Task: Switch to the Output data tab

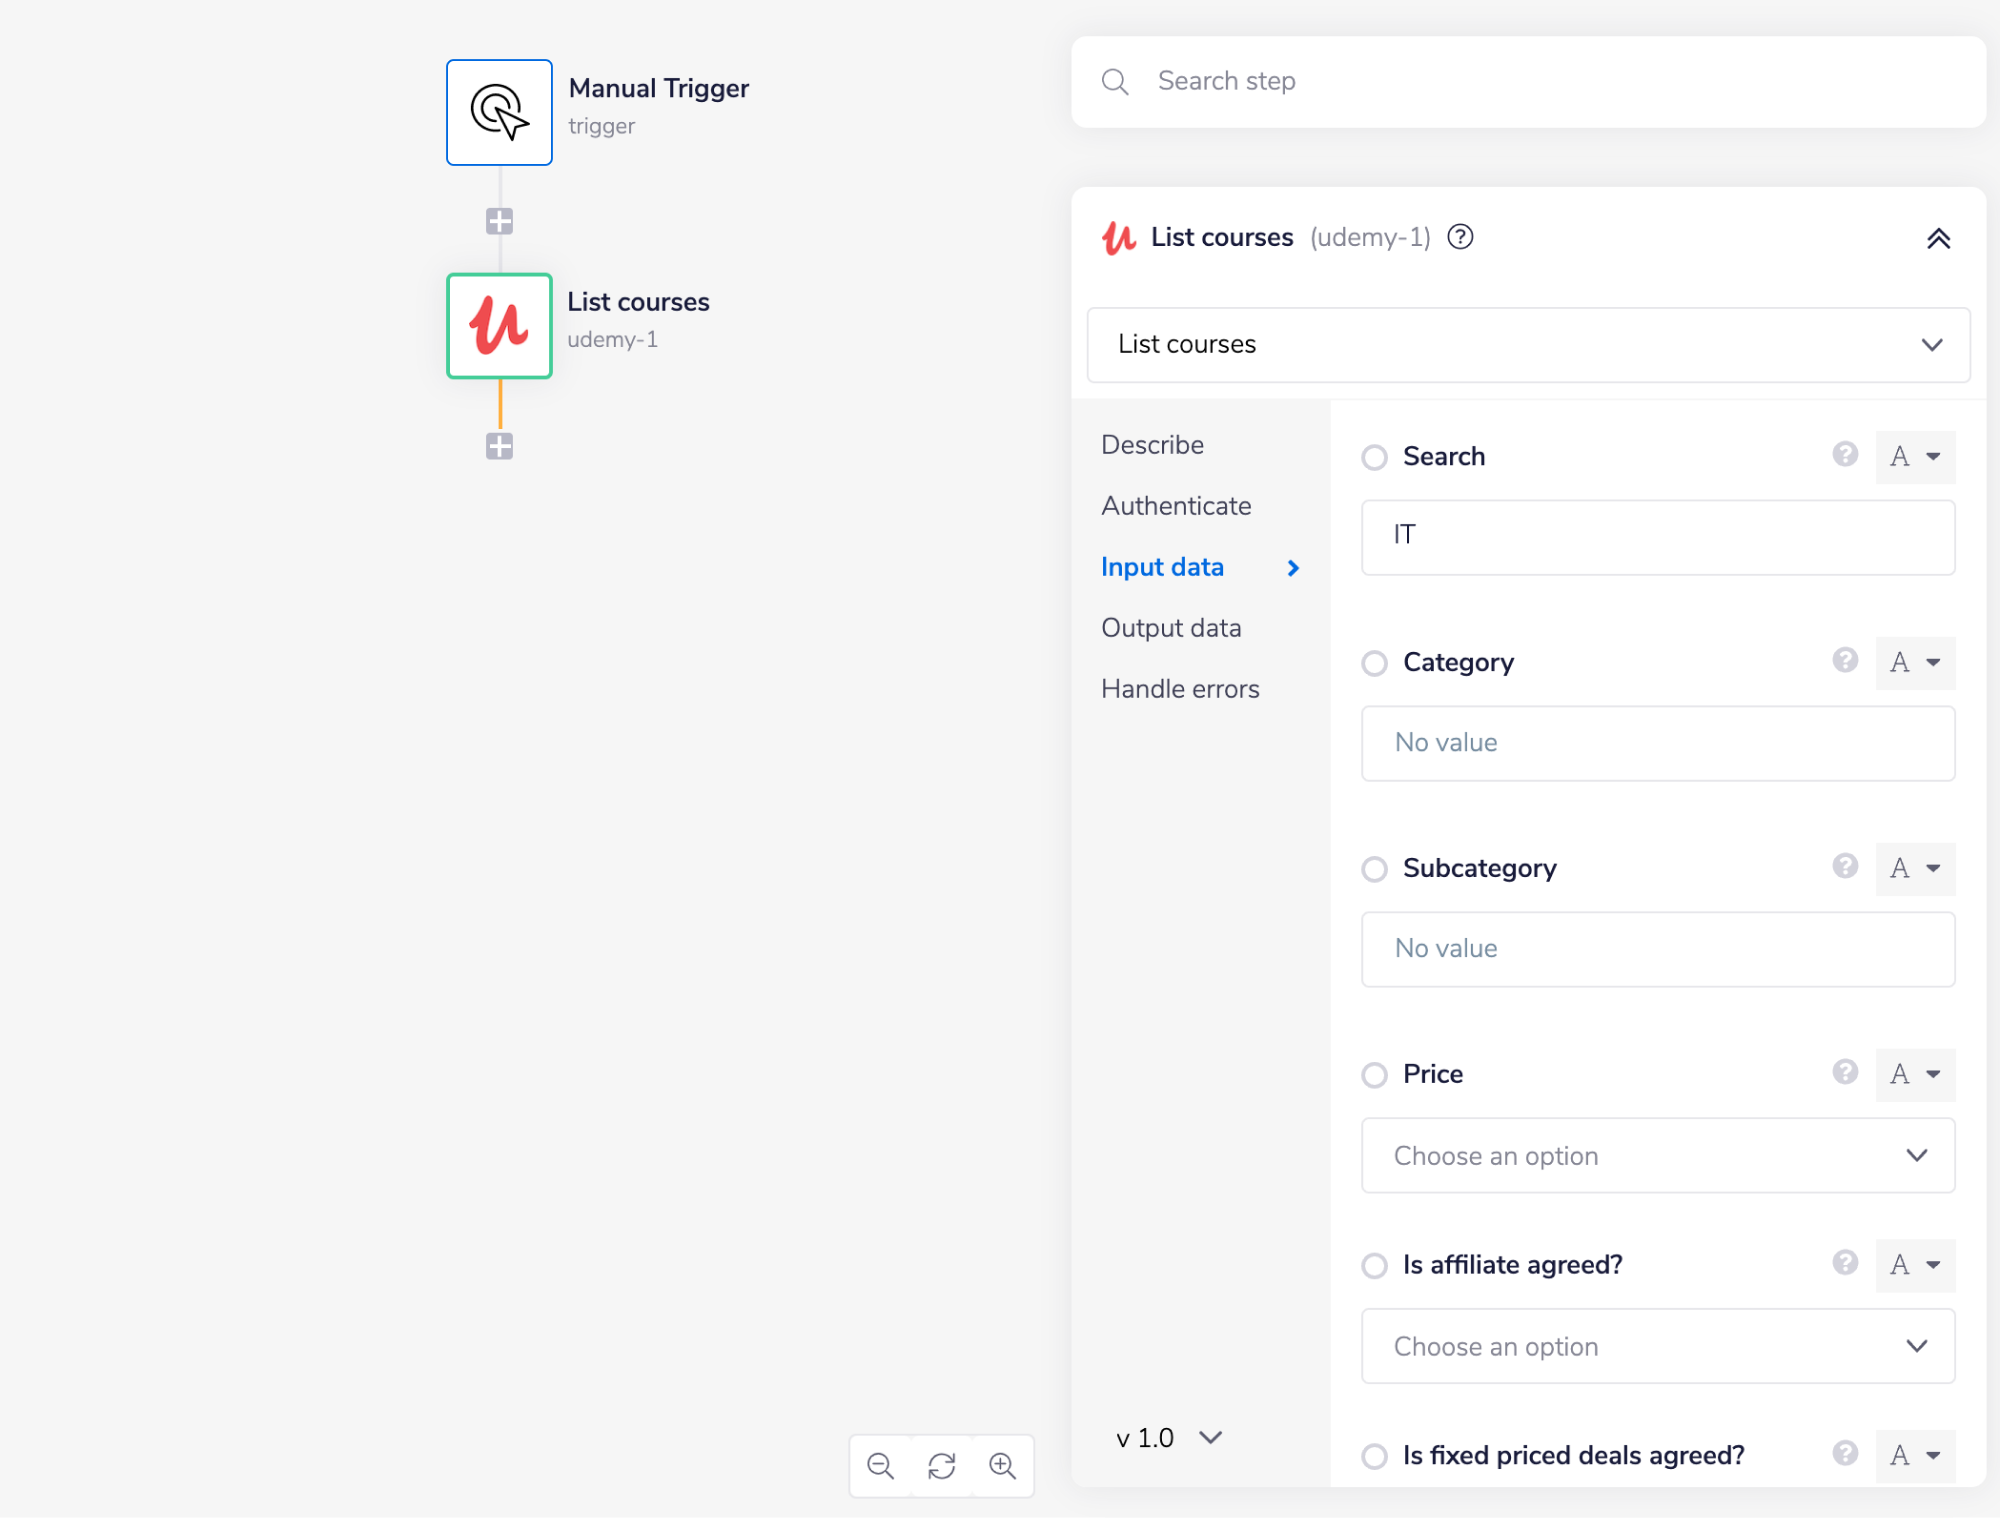Action: tap(1171, 627)
